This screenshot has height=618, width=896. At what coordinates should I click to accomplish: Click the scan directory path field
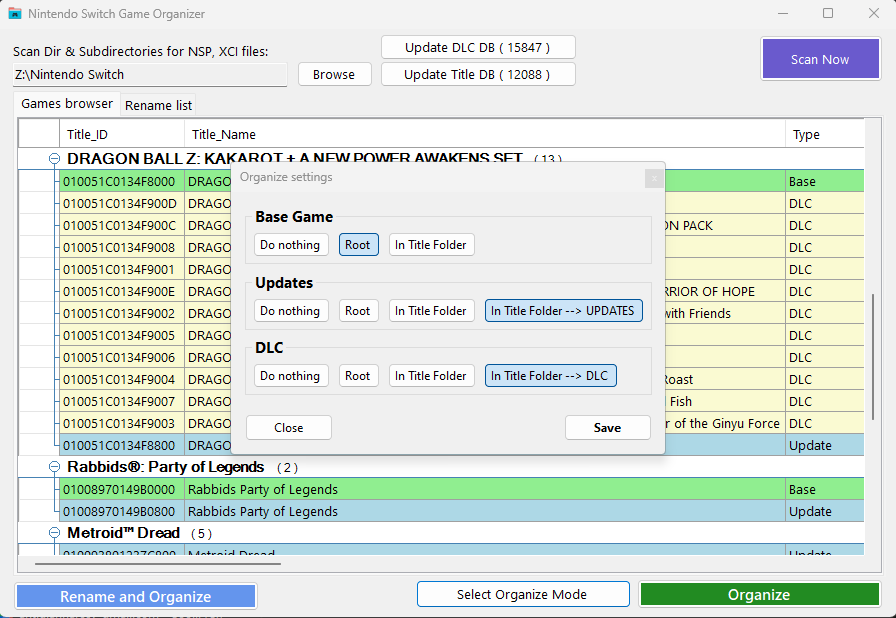click(x=150, y=75)
